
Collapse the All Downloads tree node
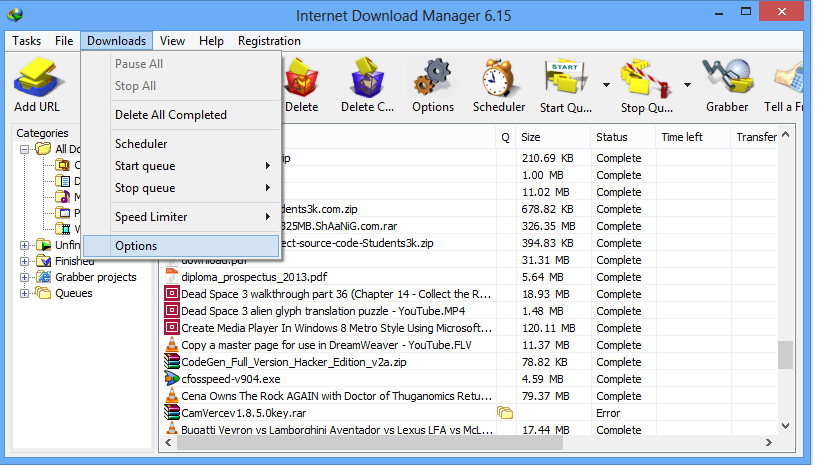click(24, 149)
